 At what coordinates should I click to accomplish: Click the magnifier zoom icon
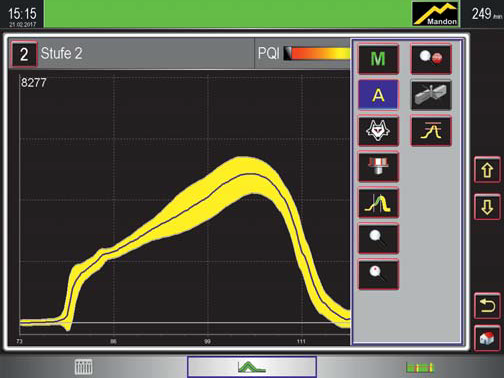pos(378,239)
